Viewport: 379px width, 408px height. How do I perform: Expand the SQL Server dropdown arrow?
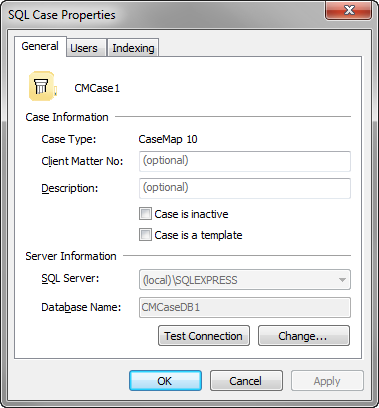pyautogui.click(x=342, y=280)
